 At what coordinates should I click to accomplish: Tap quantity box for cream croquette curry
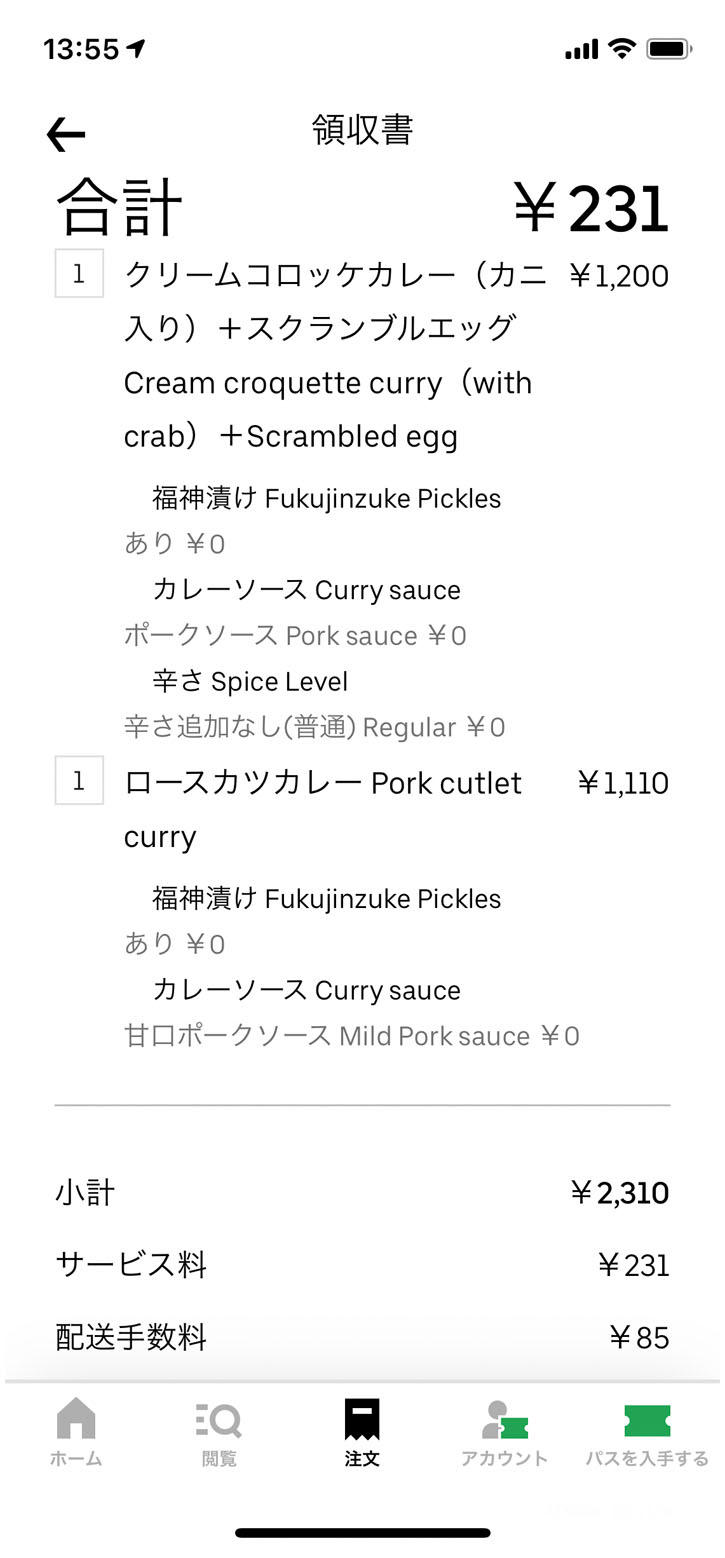point(79,275)
